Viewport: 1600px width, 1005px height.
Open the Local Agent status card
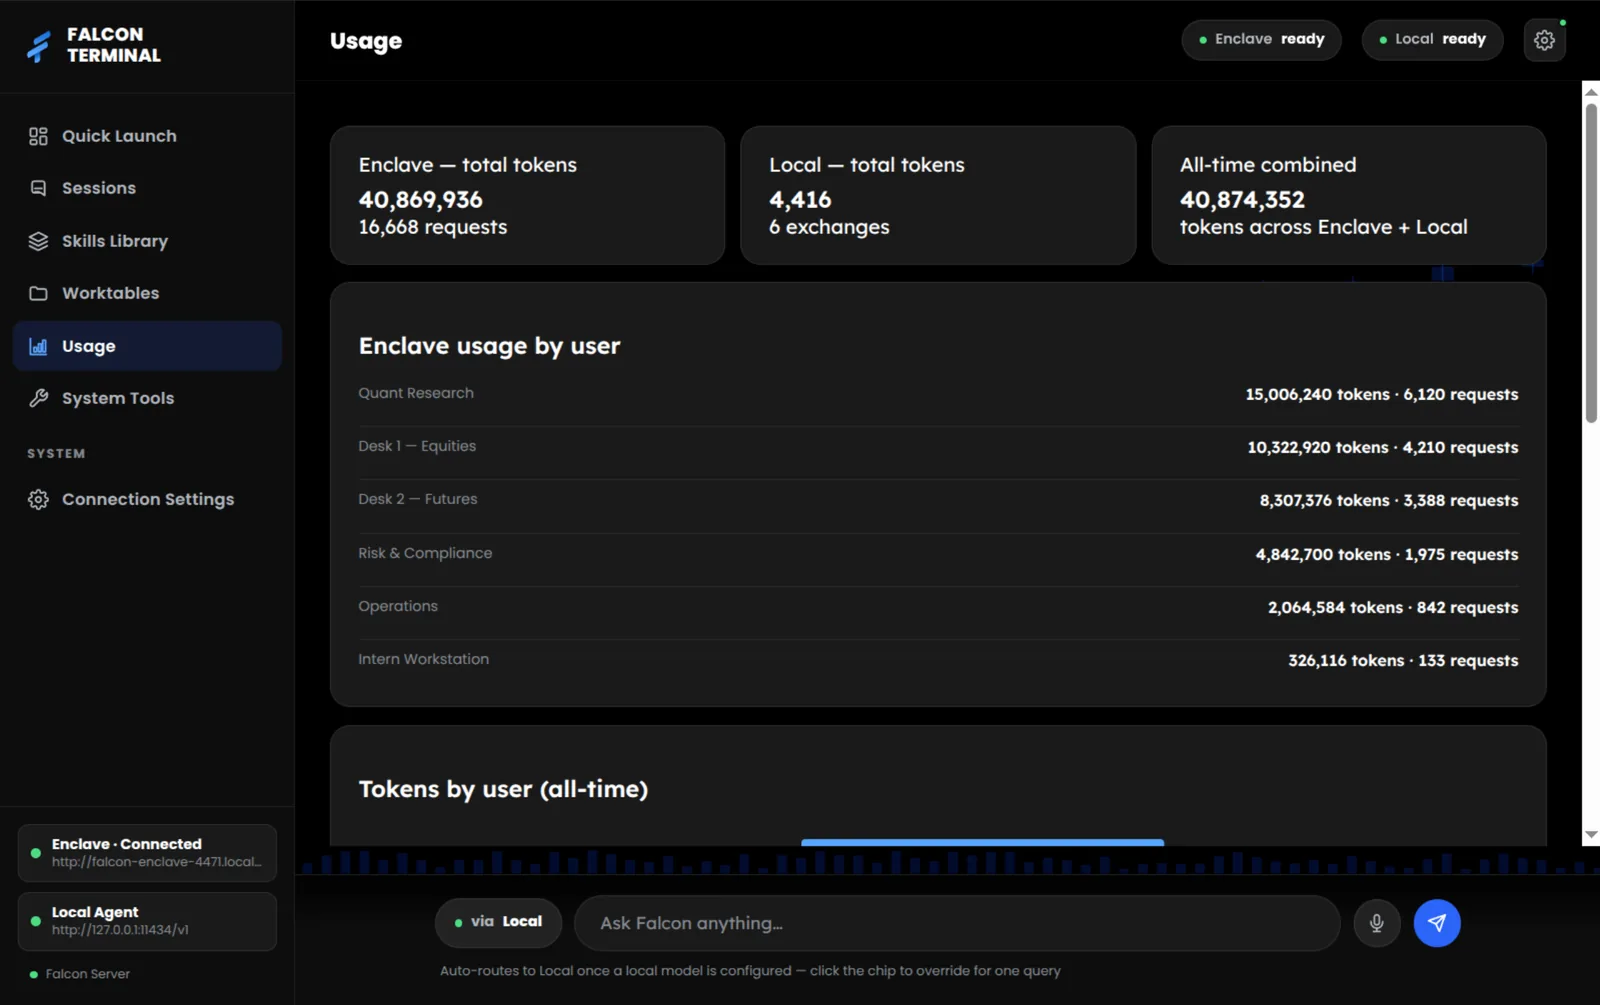(x=147, y=921)
